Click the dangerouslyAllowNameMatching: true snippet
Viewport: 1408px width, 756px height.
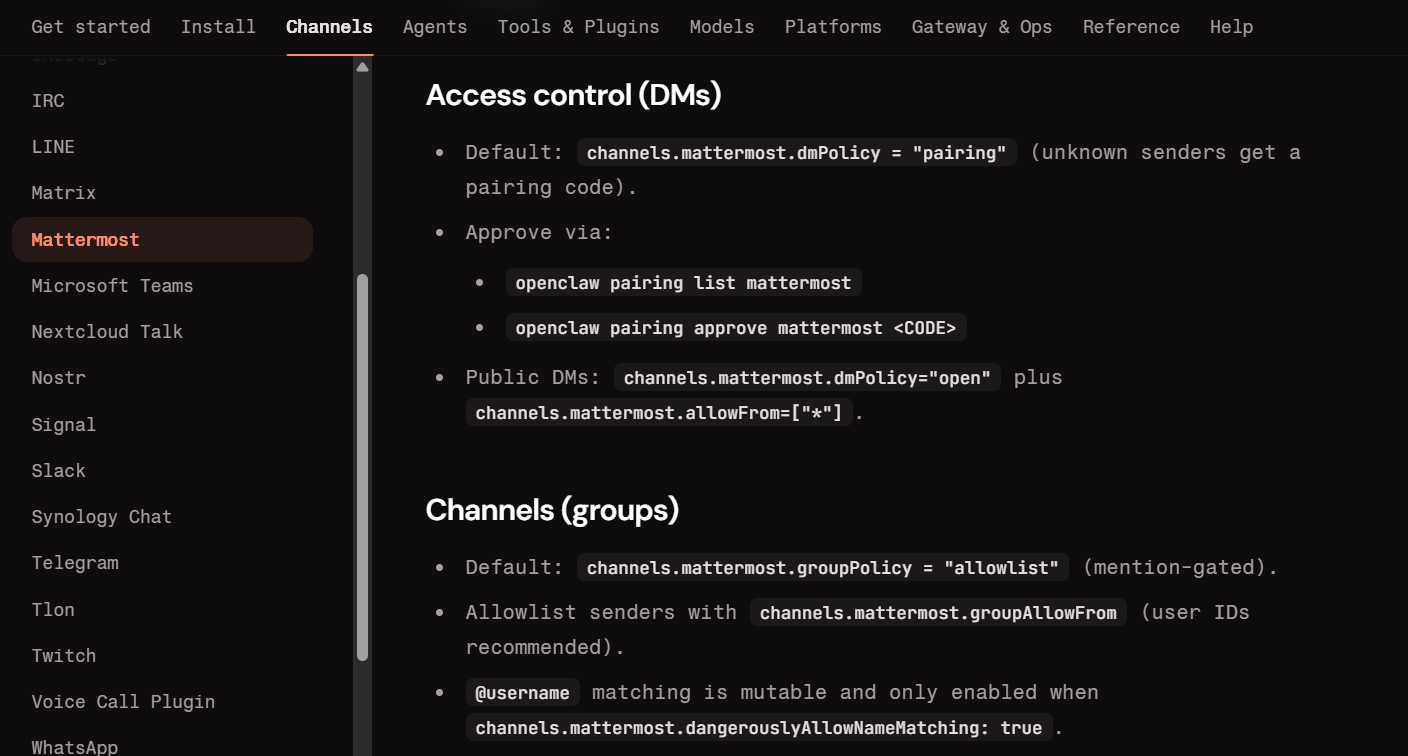pos(759,728)
